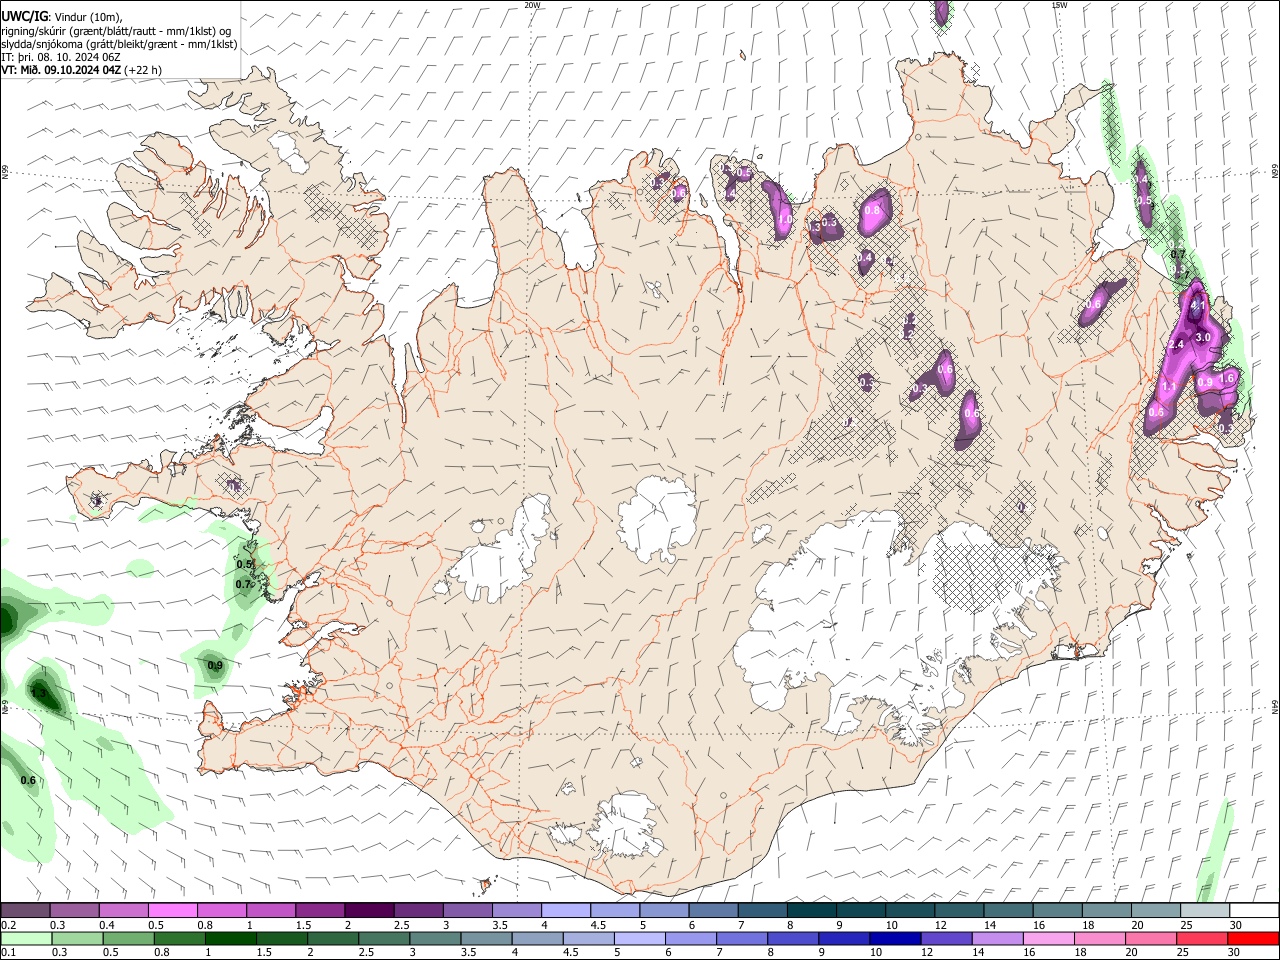This screenshot has width=1280, height=960.
Task: Click the pale lavender swatch between 4 and 4.5, snow scale
Action: 566,911
